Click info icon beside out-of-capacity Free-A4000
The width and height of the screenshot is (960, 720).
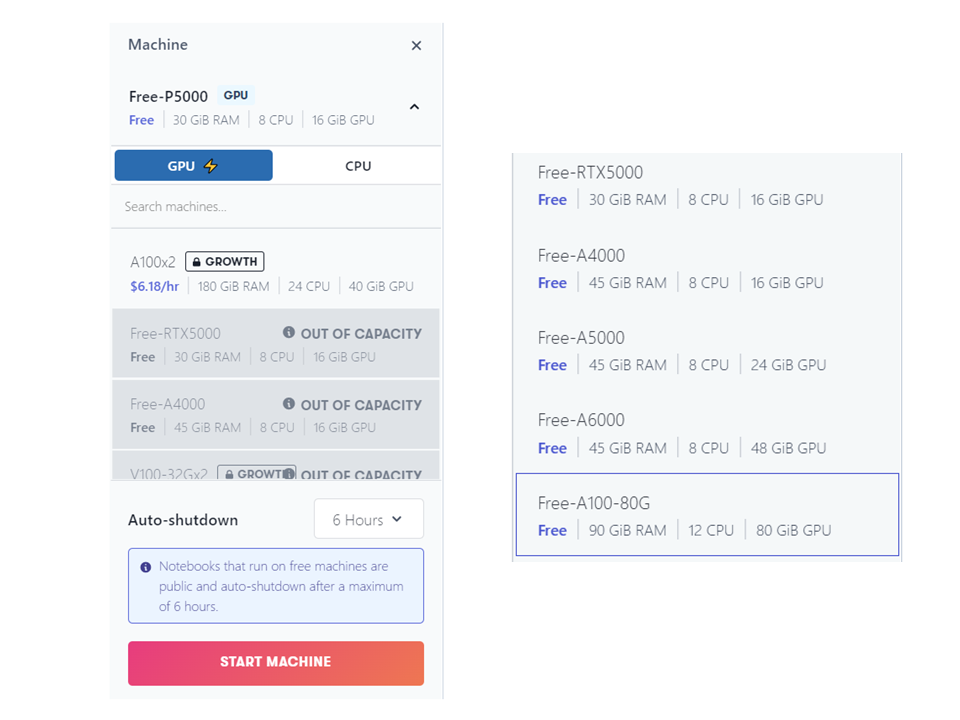289,404
